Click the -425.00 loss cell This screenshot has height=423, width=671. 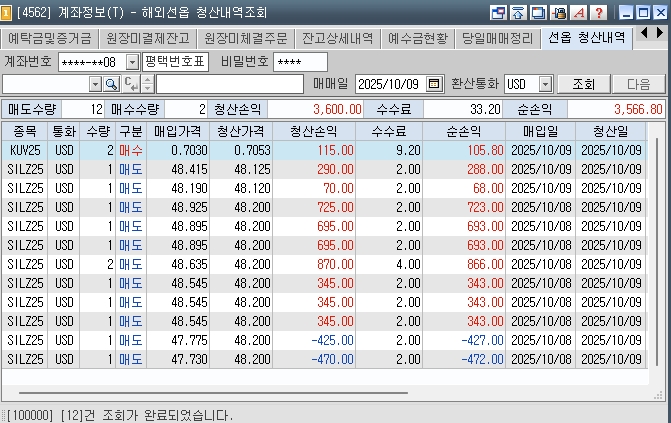[314, 340]
